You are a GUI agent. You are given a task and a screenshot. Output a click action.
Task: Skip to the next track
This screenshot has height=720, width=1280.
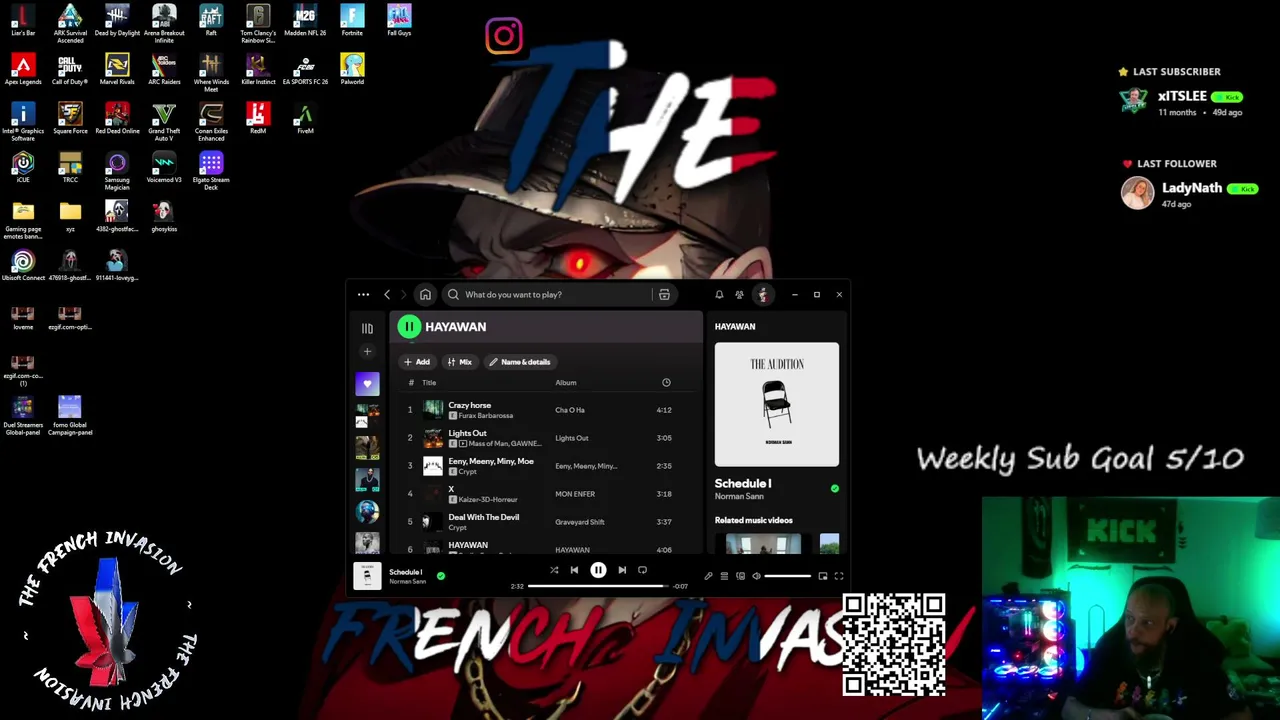click(x=622, y=570)
